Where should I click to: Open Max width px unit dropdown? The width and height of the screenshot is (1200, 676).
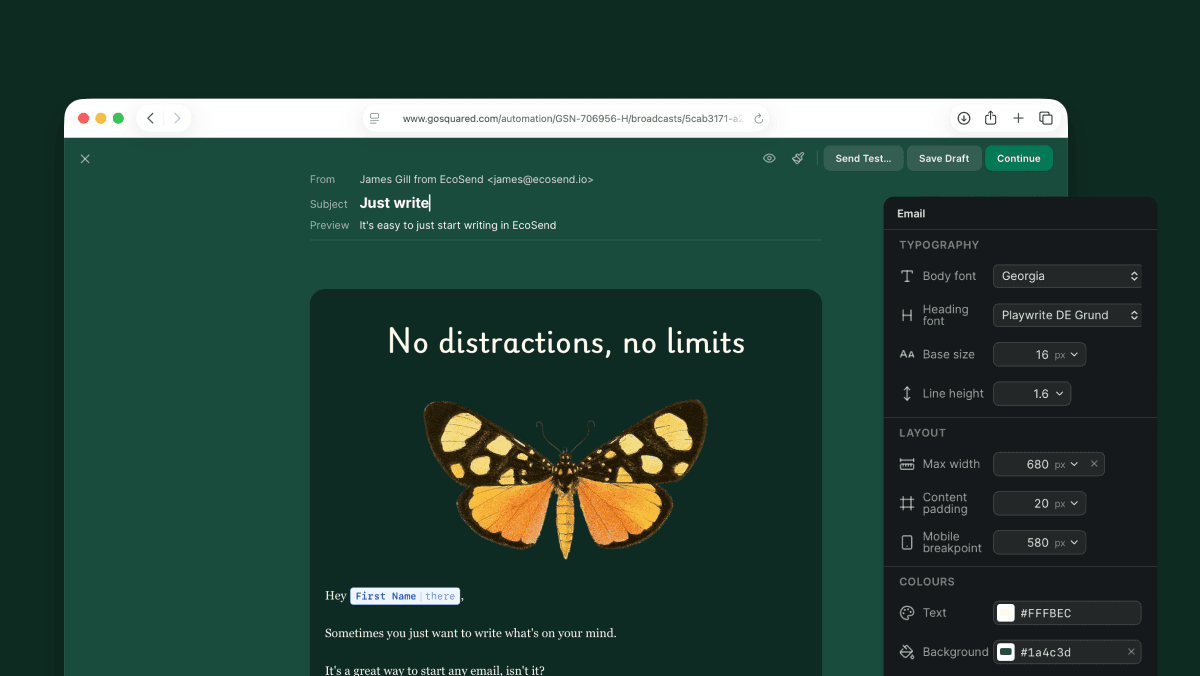1067,464
